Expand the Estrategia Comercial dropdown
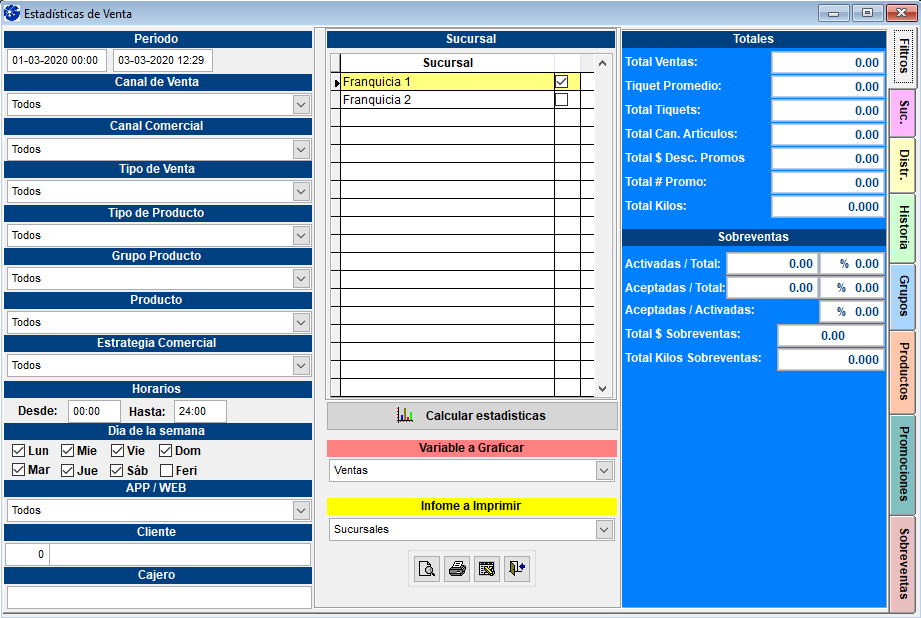This screenshot has height=618, width=921. point(301,365)
